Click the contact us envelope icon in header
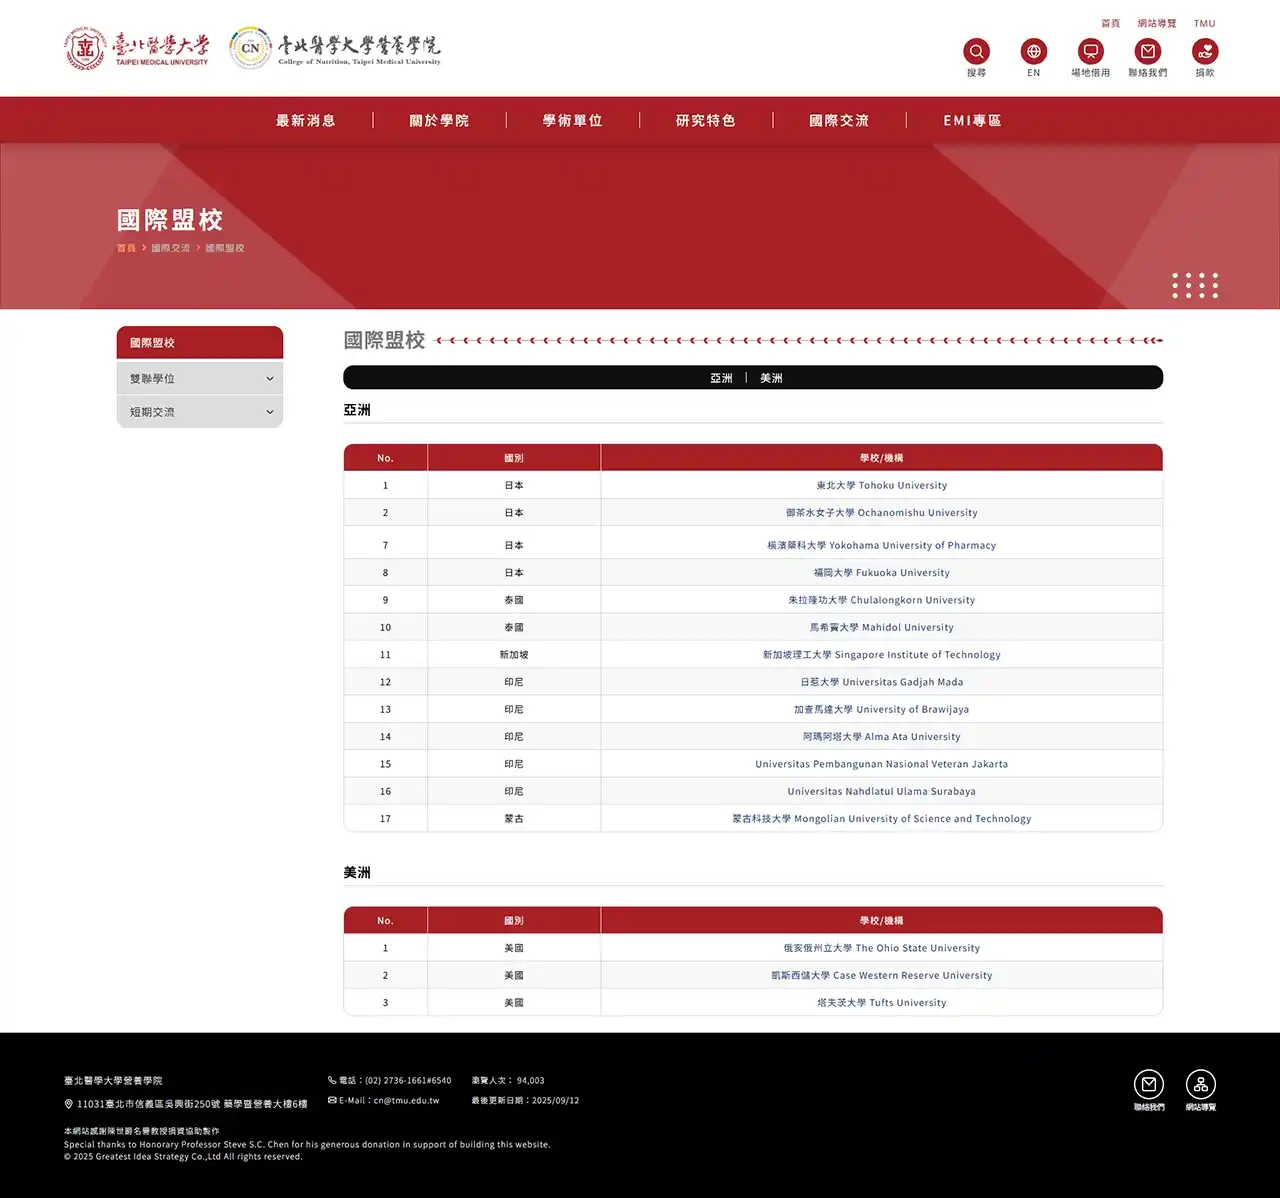 pos(1147,51)
